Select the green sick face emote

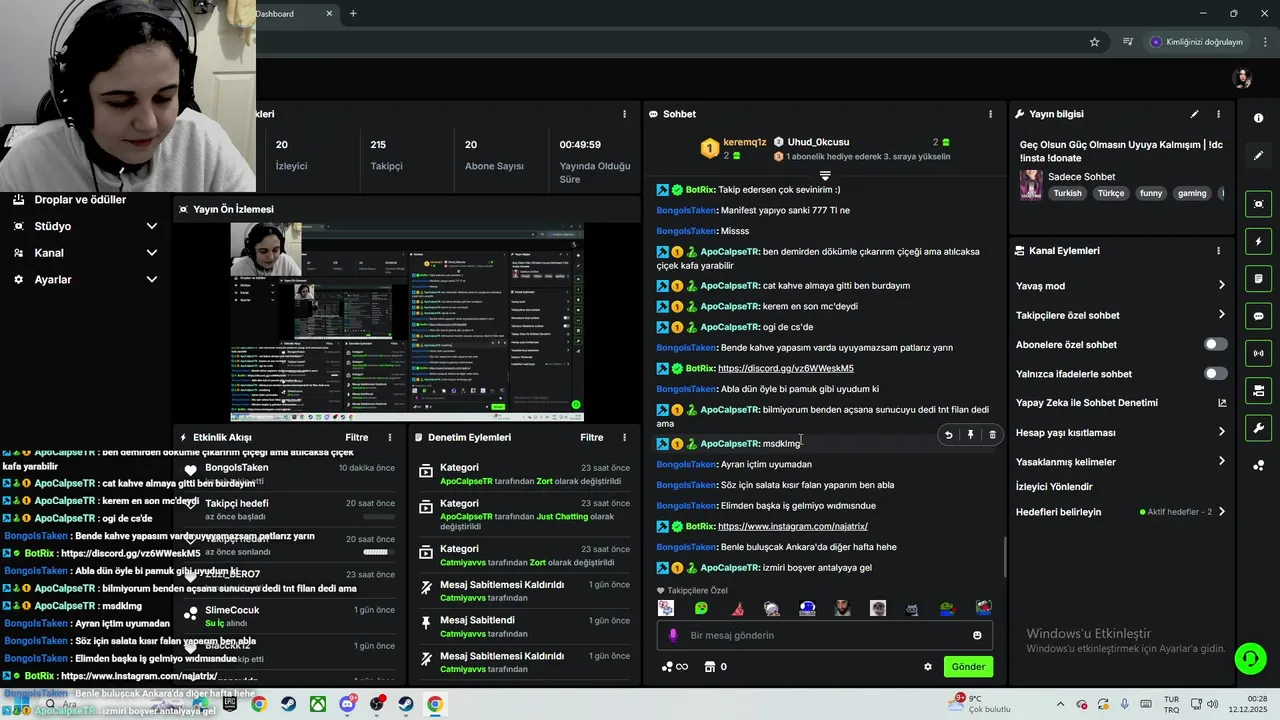pos(701,608)
